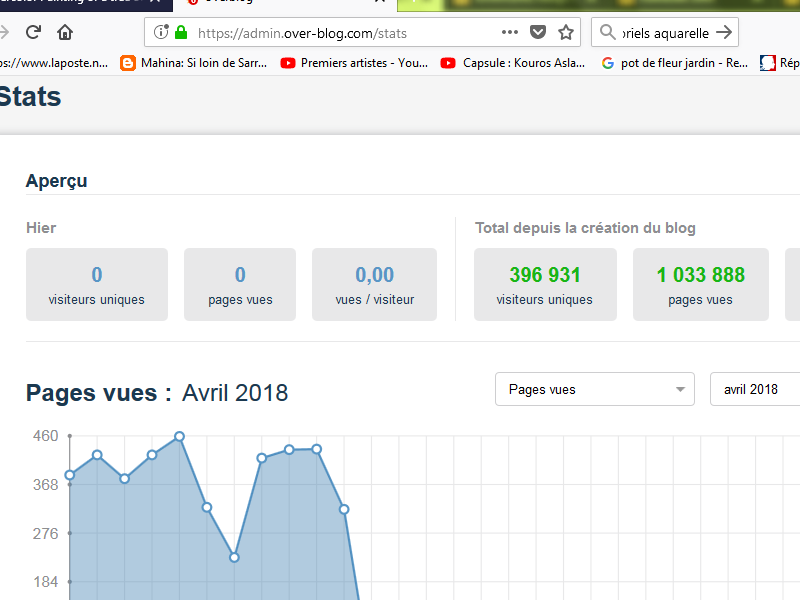The image size is (800, 600).
Task: Open the 'pot de fleur jardin' Google bookmark
Action: tap(674, 63)
